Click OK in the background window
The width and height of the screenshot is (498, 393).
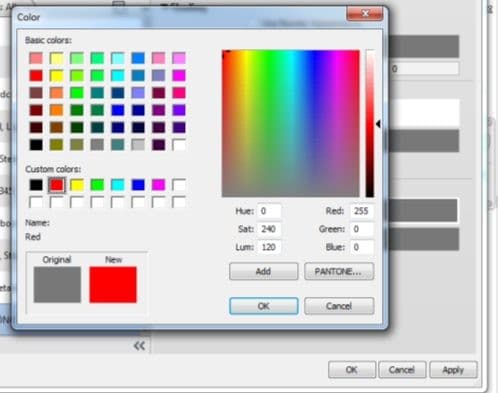click(x=352, y=370)
